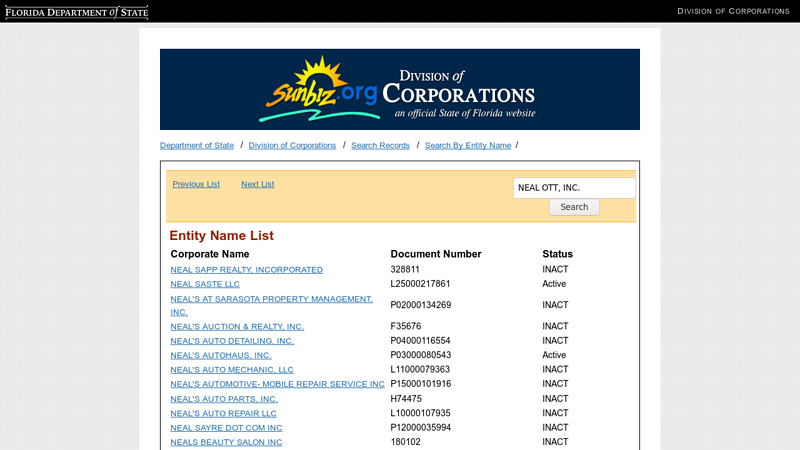Open Division of Corporations breadcrumb link
The image size is (800, 450).
click(x=292, y=145)
